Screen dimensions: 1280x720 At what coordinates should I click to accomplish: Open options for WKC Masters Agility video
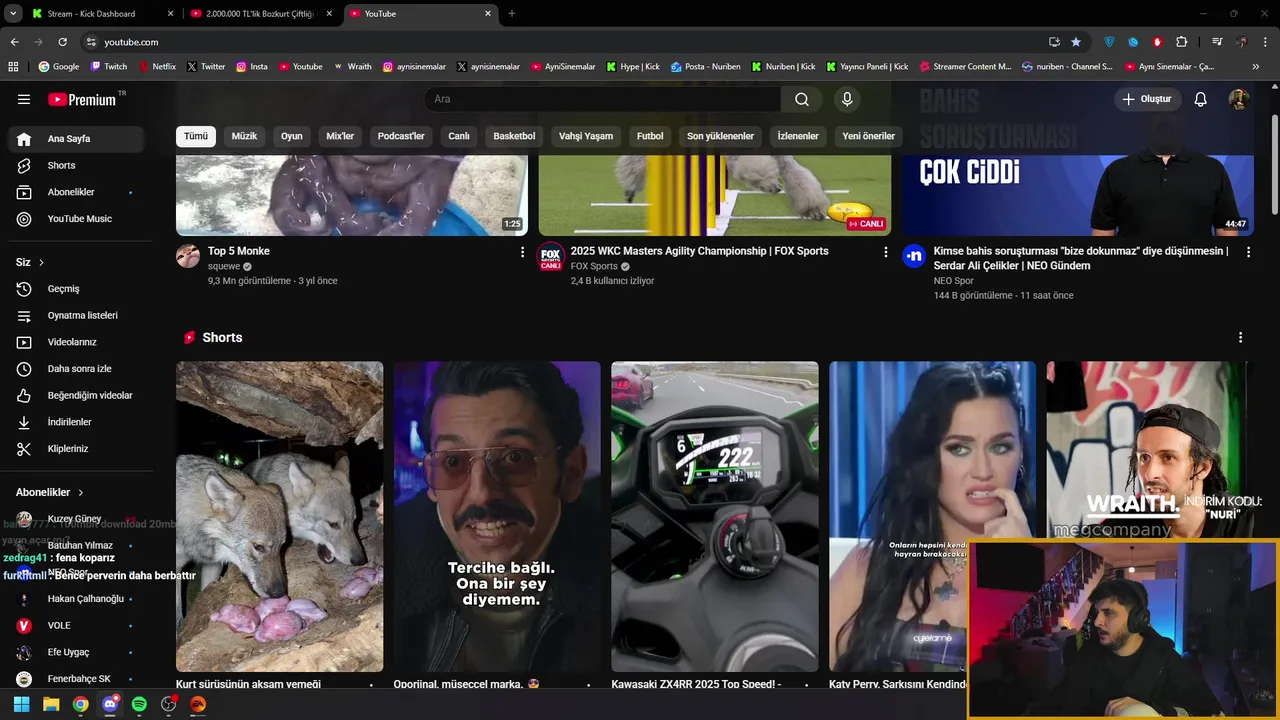(885, 252)
